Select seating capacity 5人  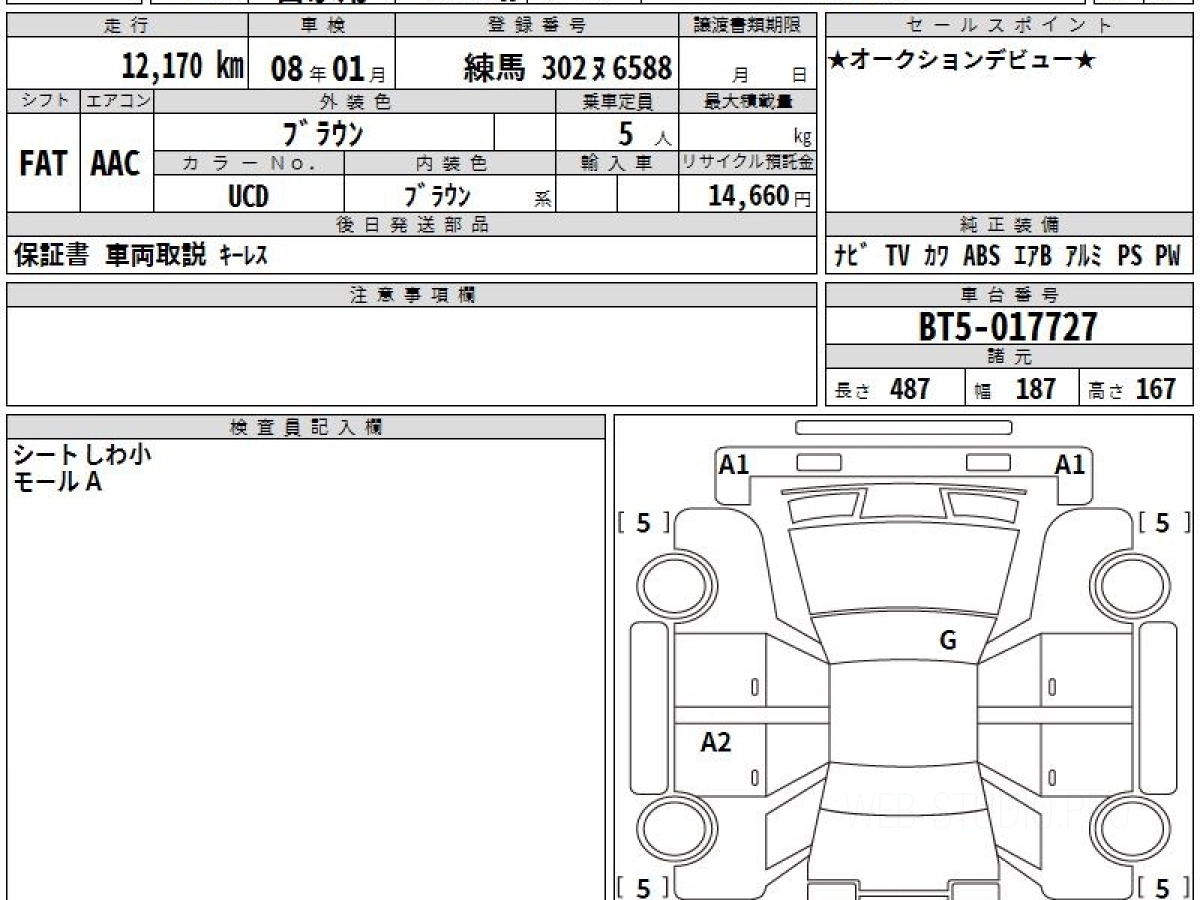pyautogui.click(x=645, y=134)
